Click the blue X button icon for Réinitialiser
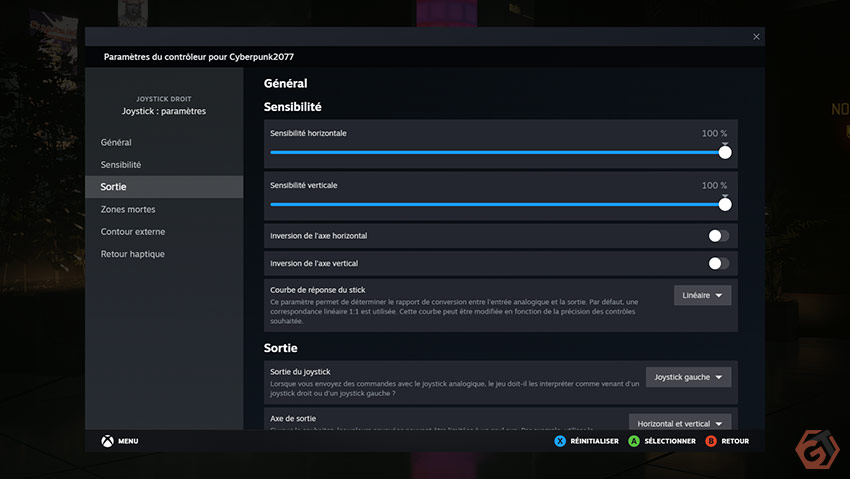The image size is (850, 479). tap(560, 441)
